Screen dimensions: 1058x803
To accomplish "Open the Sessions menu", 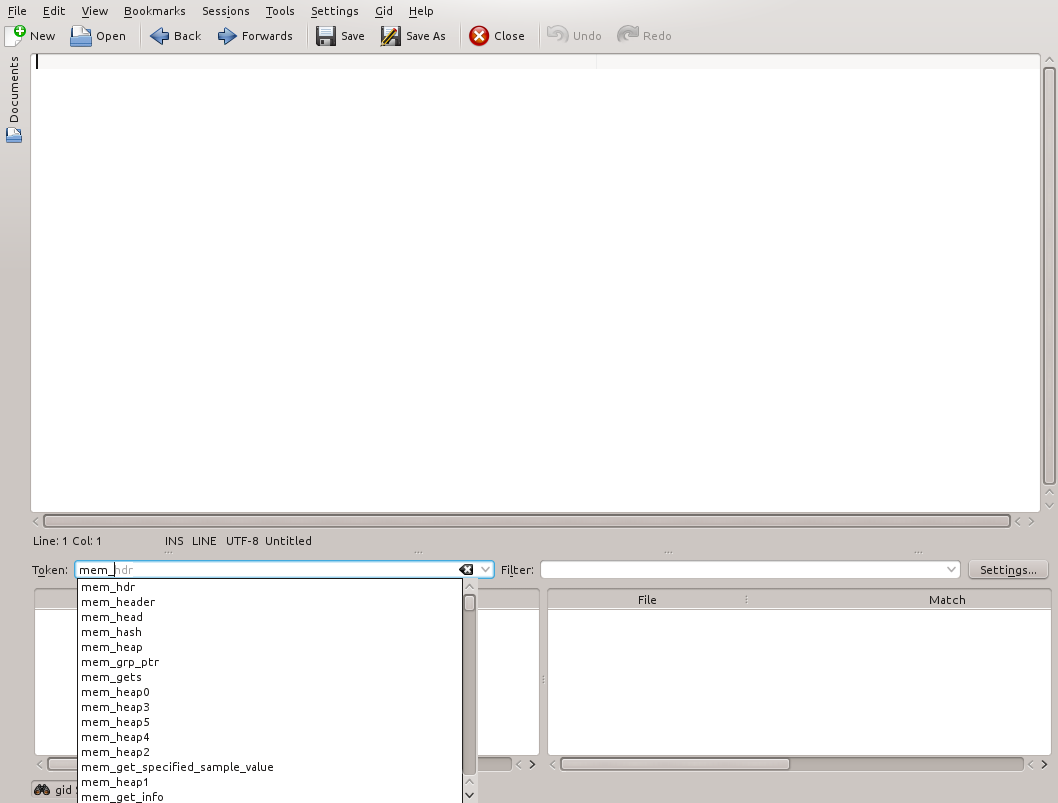I will (x=225, y=11).
